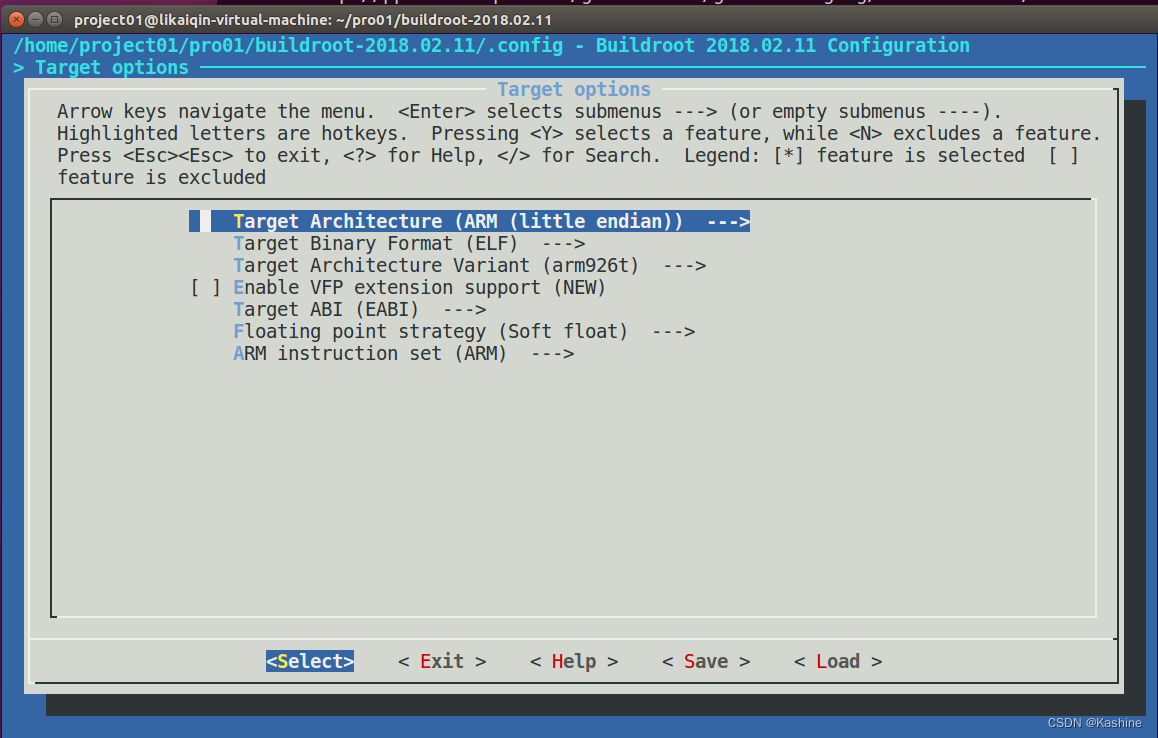The height and width of the screenshot is (738, 1158).
Task: Click the centered Target options dialog title
Action: click(574, 90)
